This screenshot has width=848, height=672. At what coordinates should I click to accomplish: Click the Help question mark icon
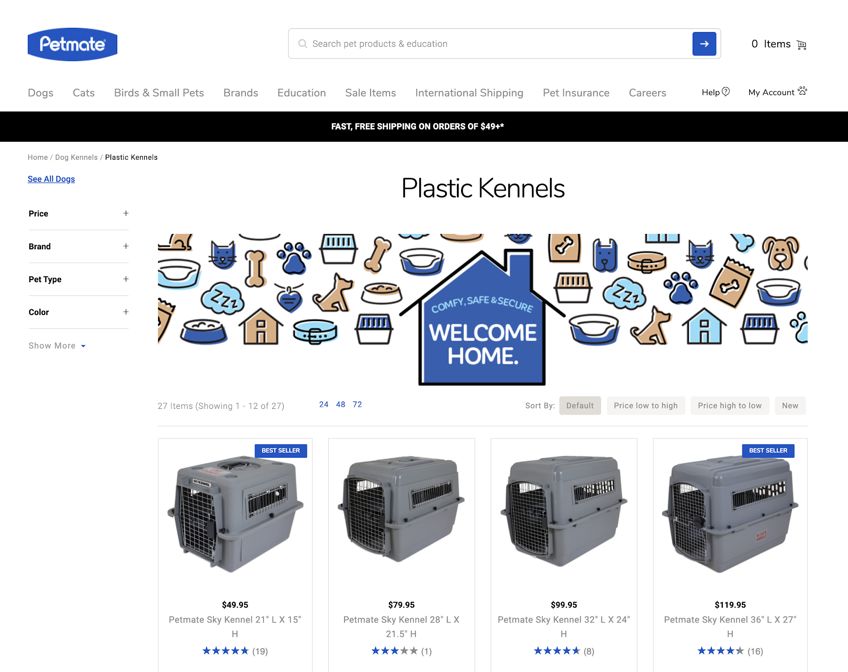tap(726, 91)
